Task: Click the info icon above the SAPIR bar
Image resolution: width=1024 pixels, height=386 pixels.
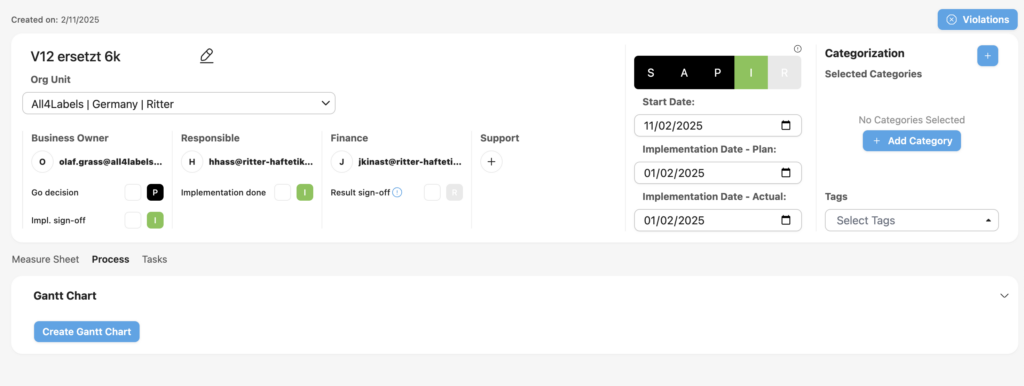Action: point(797,49)
